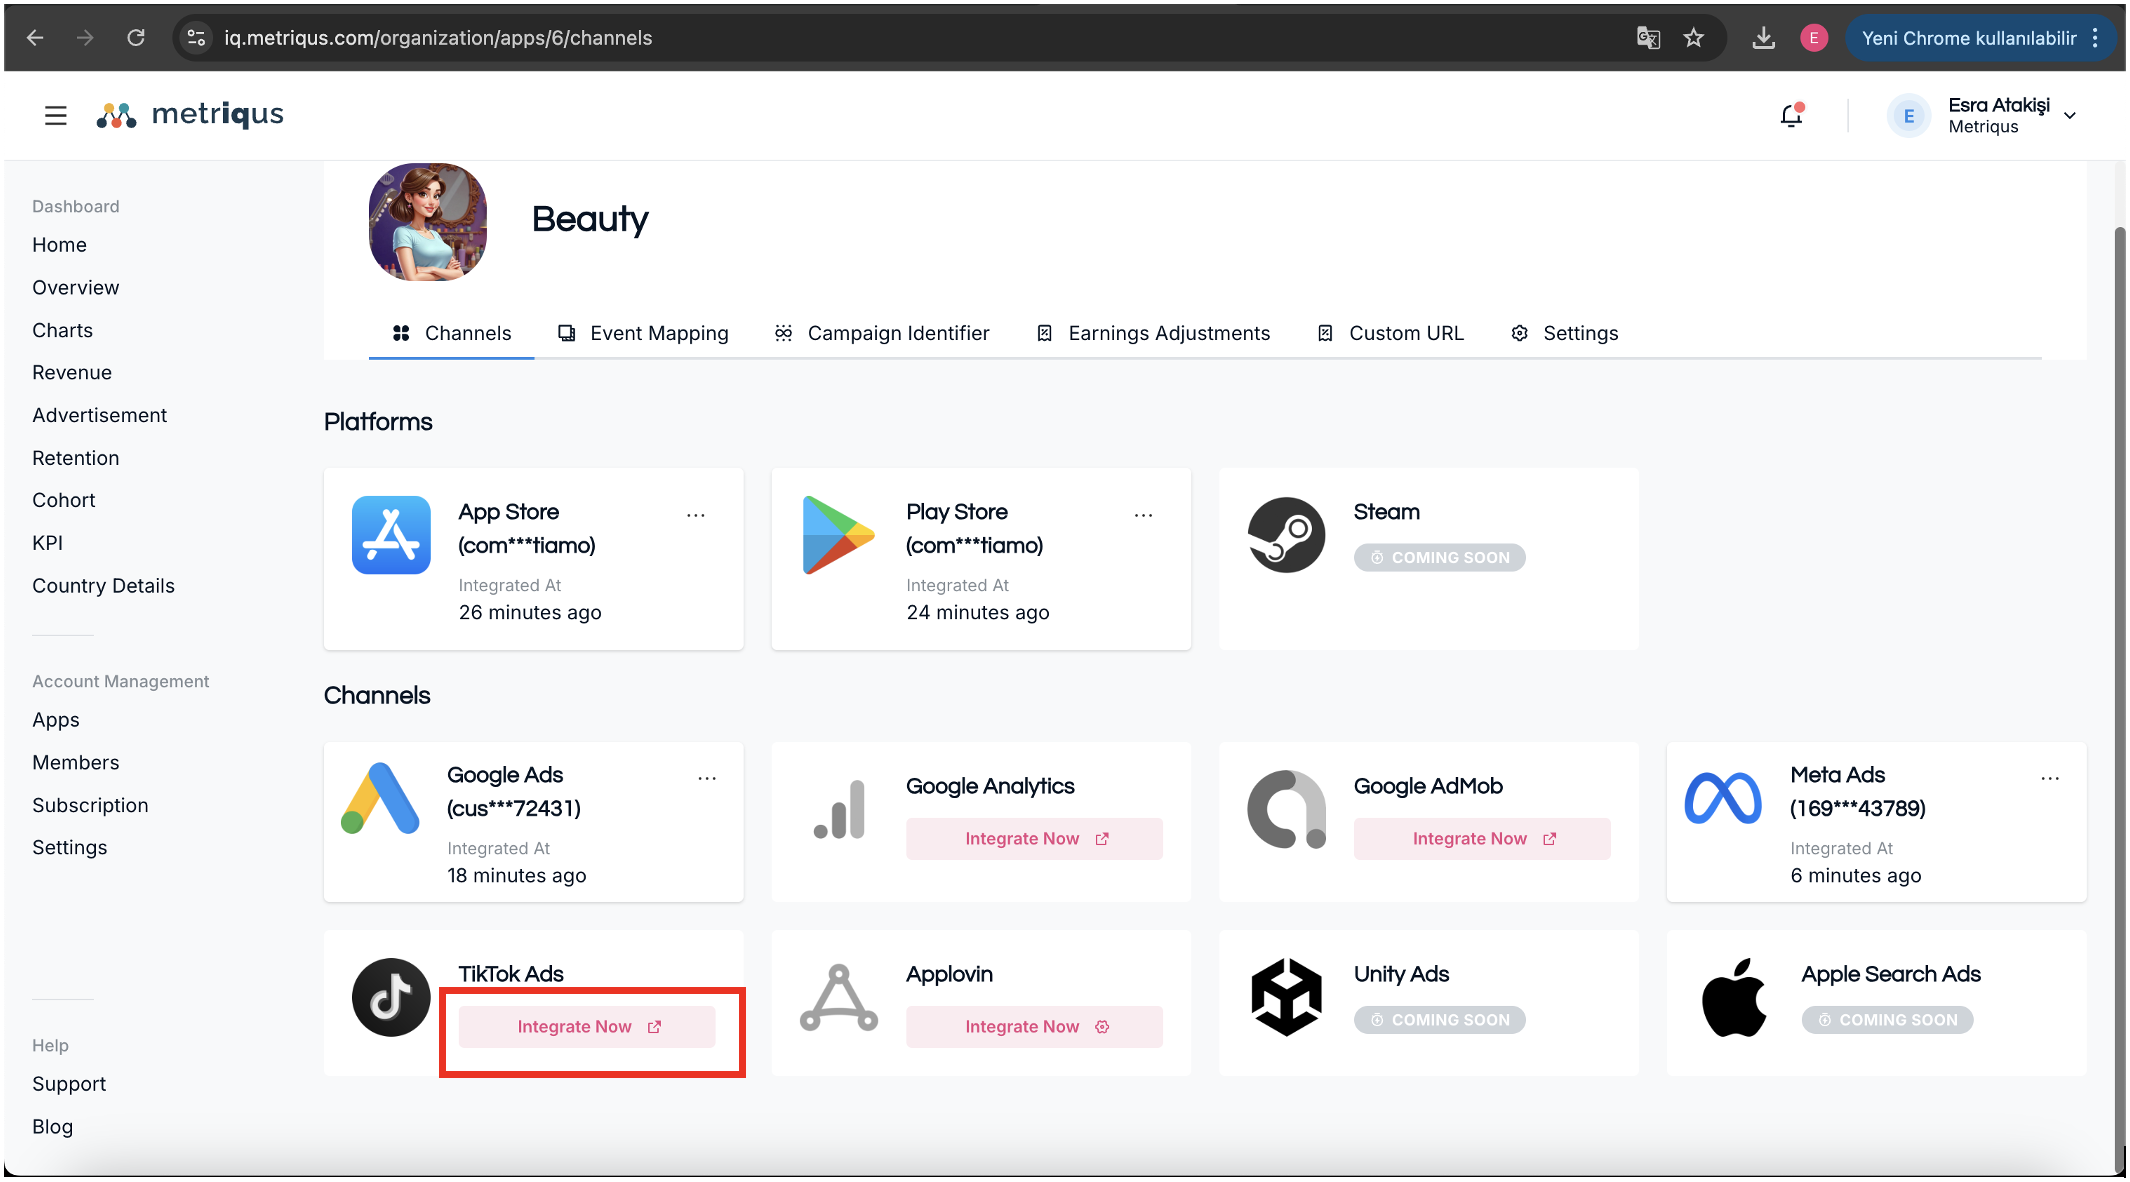The width and height of the screenshot is (2130, 1182).
Task: Click the TikTok Ads icon
Action: [391, 997]
